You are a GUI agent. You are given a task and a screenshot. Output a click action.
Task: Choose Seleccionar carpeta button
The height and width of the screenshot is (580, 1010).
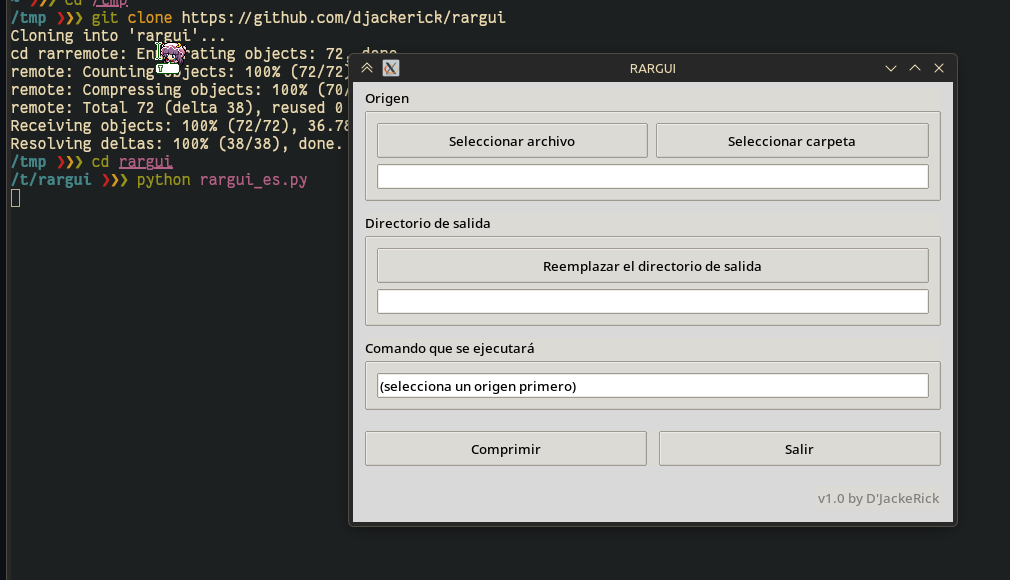(x=792, y=140)
